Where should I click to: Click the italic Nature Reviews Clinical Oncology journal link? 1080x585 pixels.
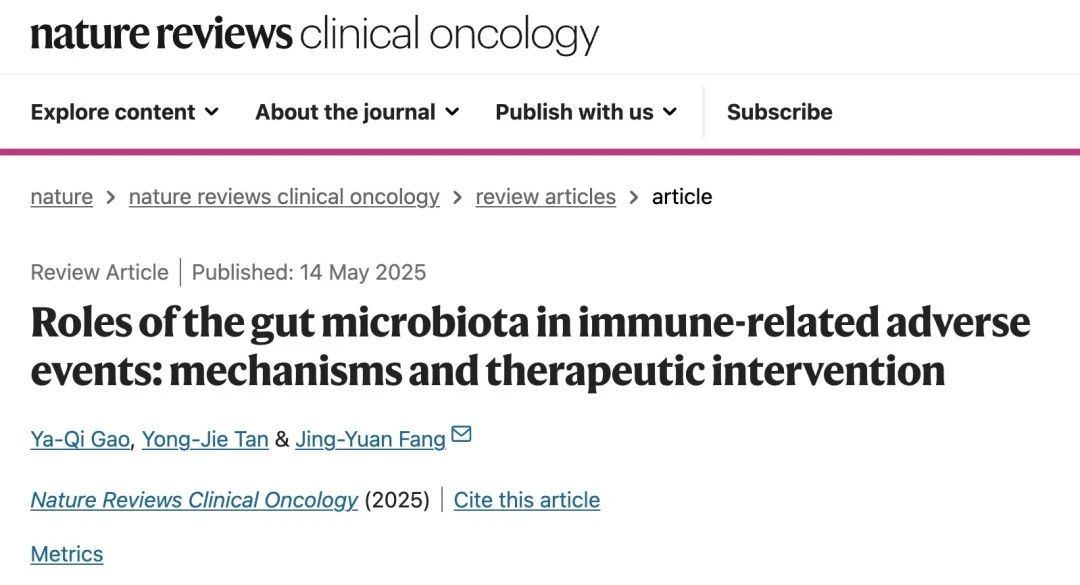pyautogui.click(x=194, y=500)
